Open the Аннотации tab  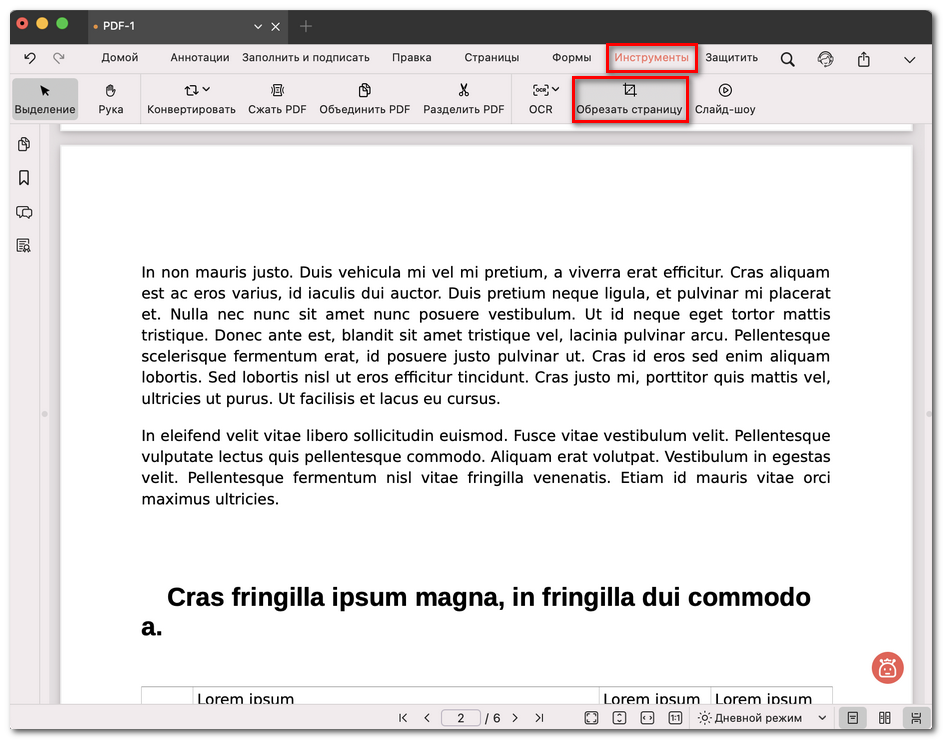point(199,58)
